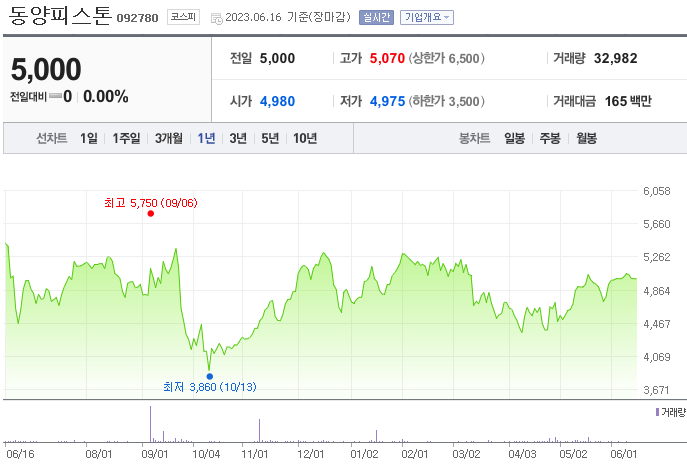This screenshot has width=687, height=473.
Task: Click the 2023.06.16 기준(장마감) date text
Action: coord(288,18)
